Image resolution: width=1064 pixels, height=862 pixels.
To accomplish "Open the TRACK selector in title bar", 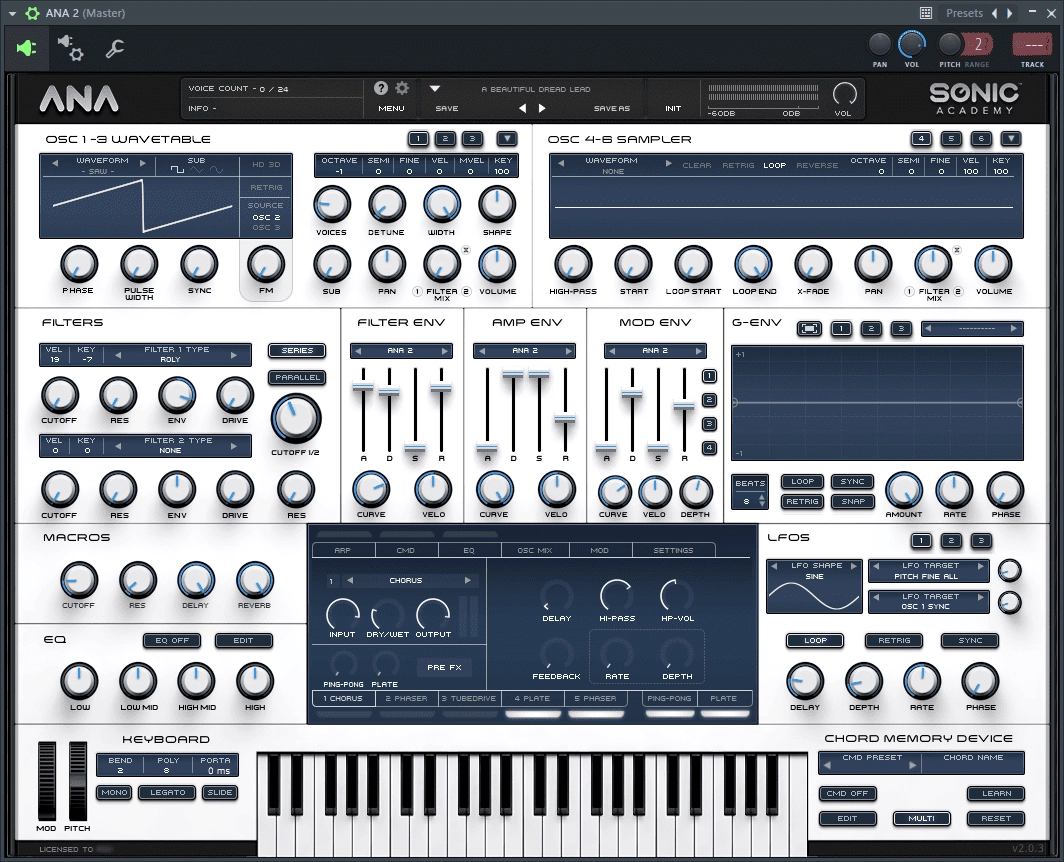I will pyautogui.click(x=1032, y=45).
